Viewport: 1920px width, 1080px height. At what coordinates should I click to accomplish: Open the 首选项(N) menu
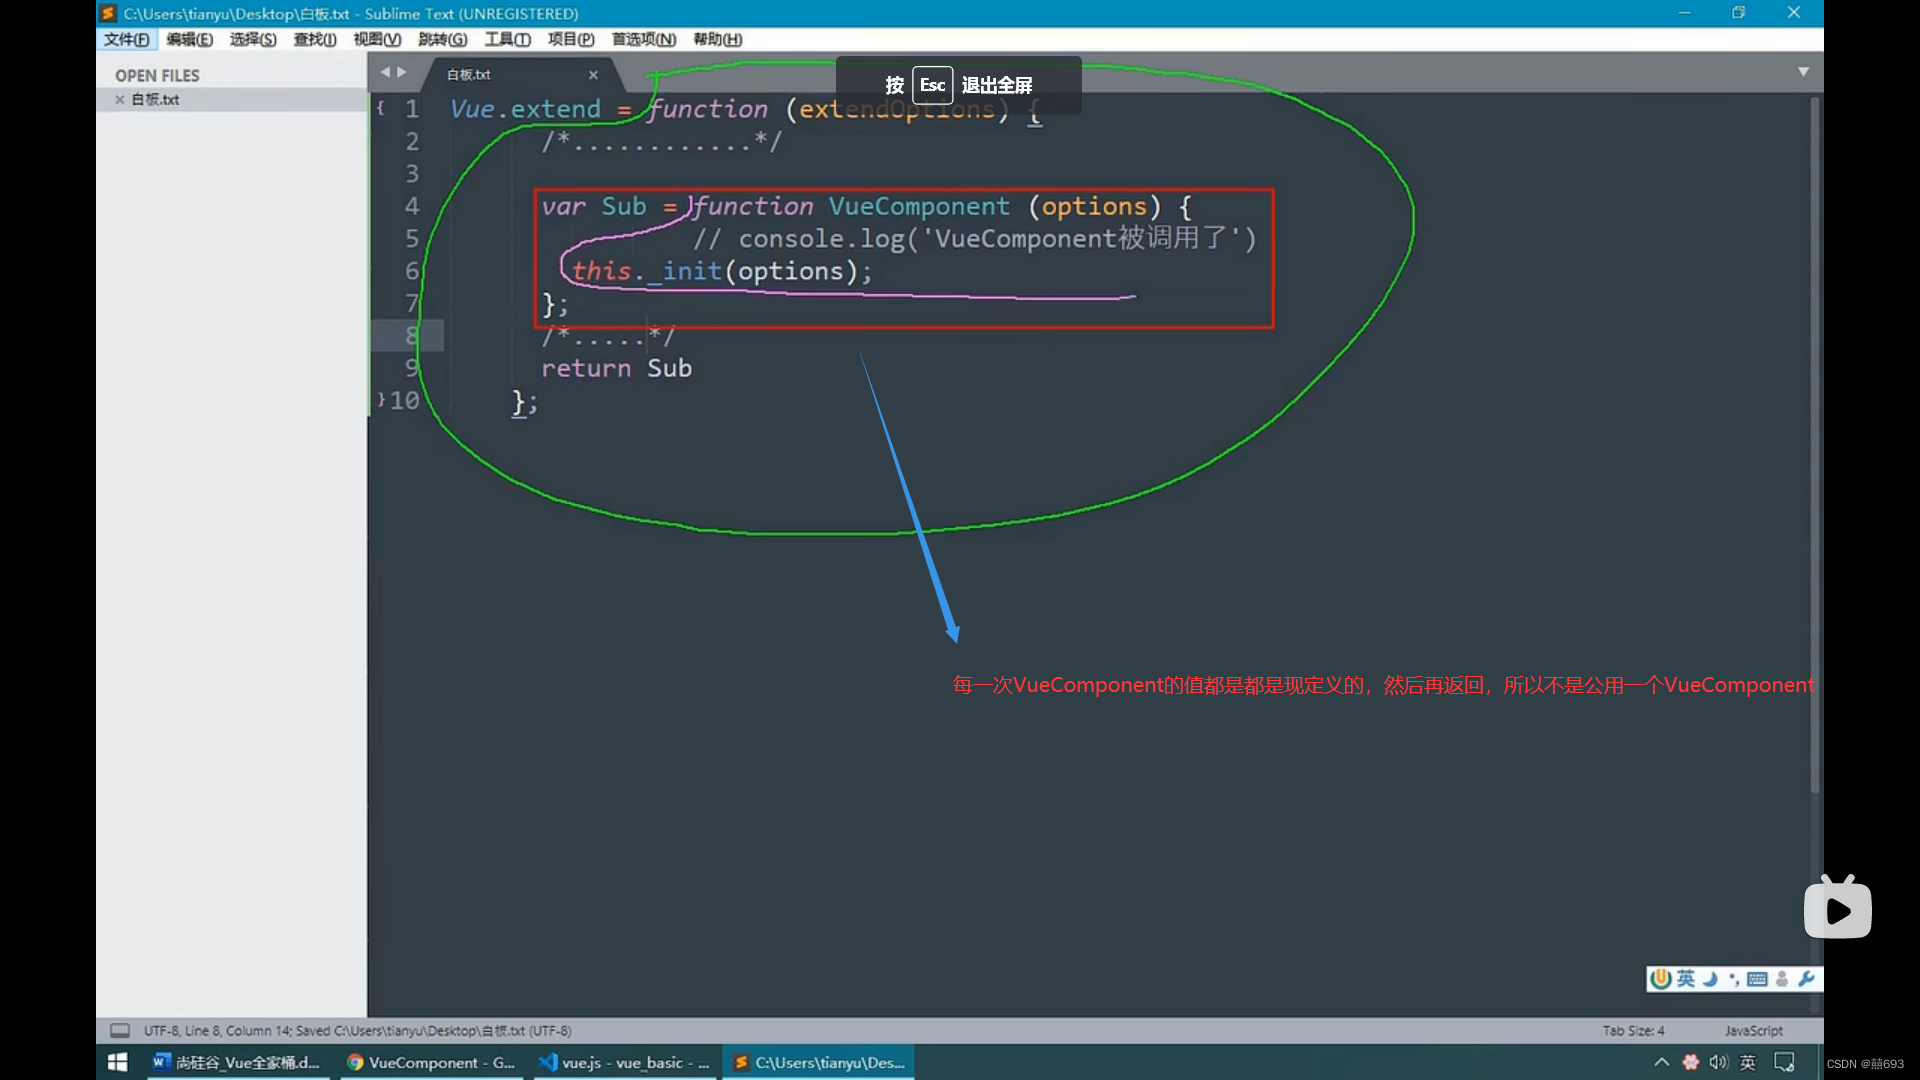coord(643,39)
